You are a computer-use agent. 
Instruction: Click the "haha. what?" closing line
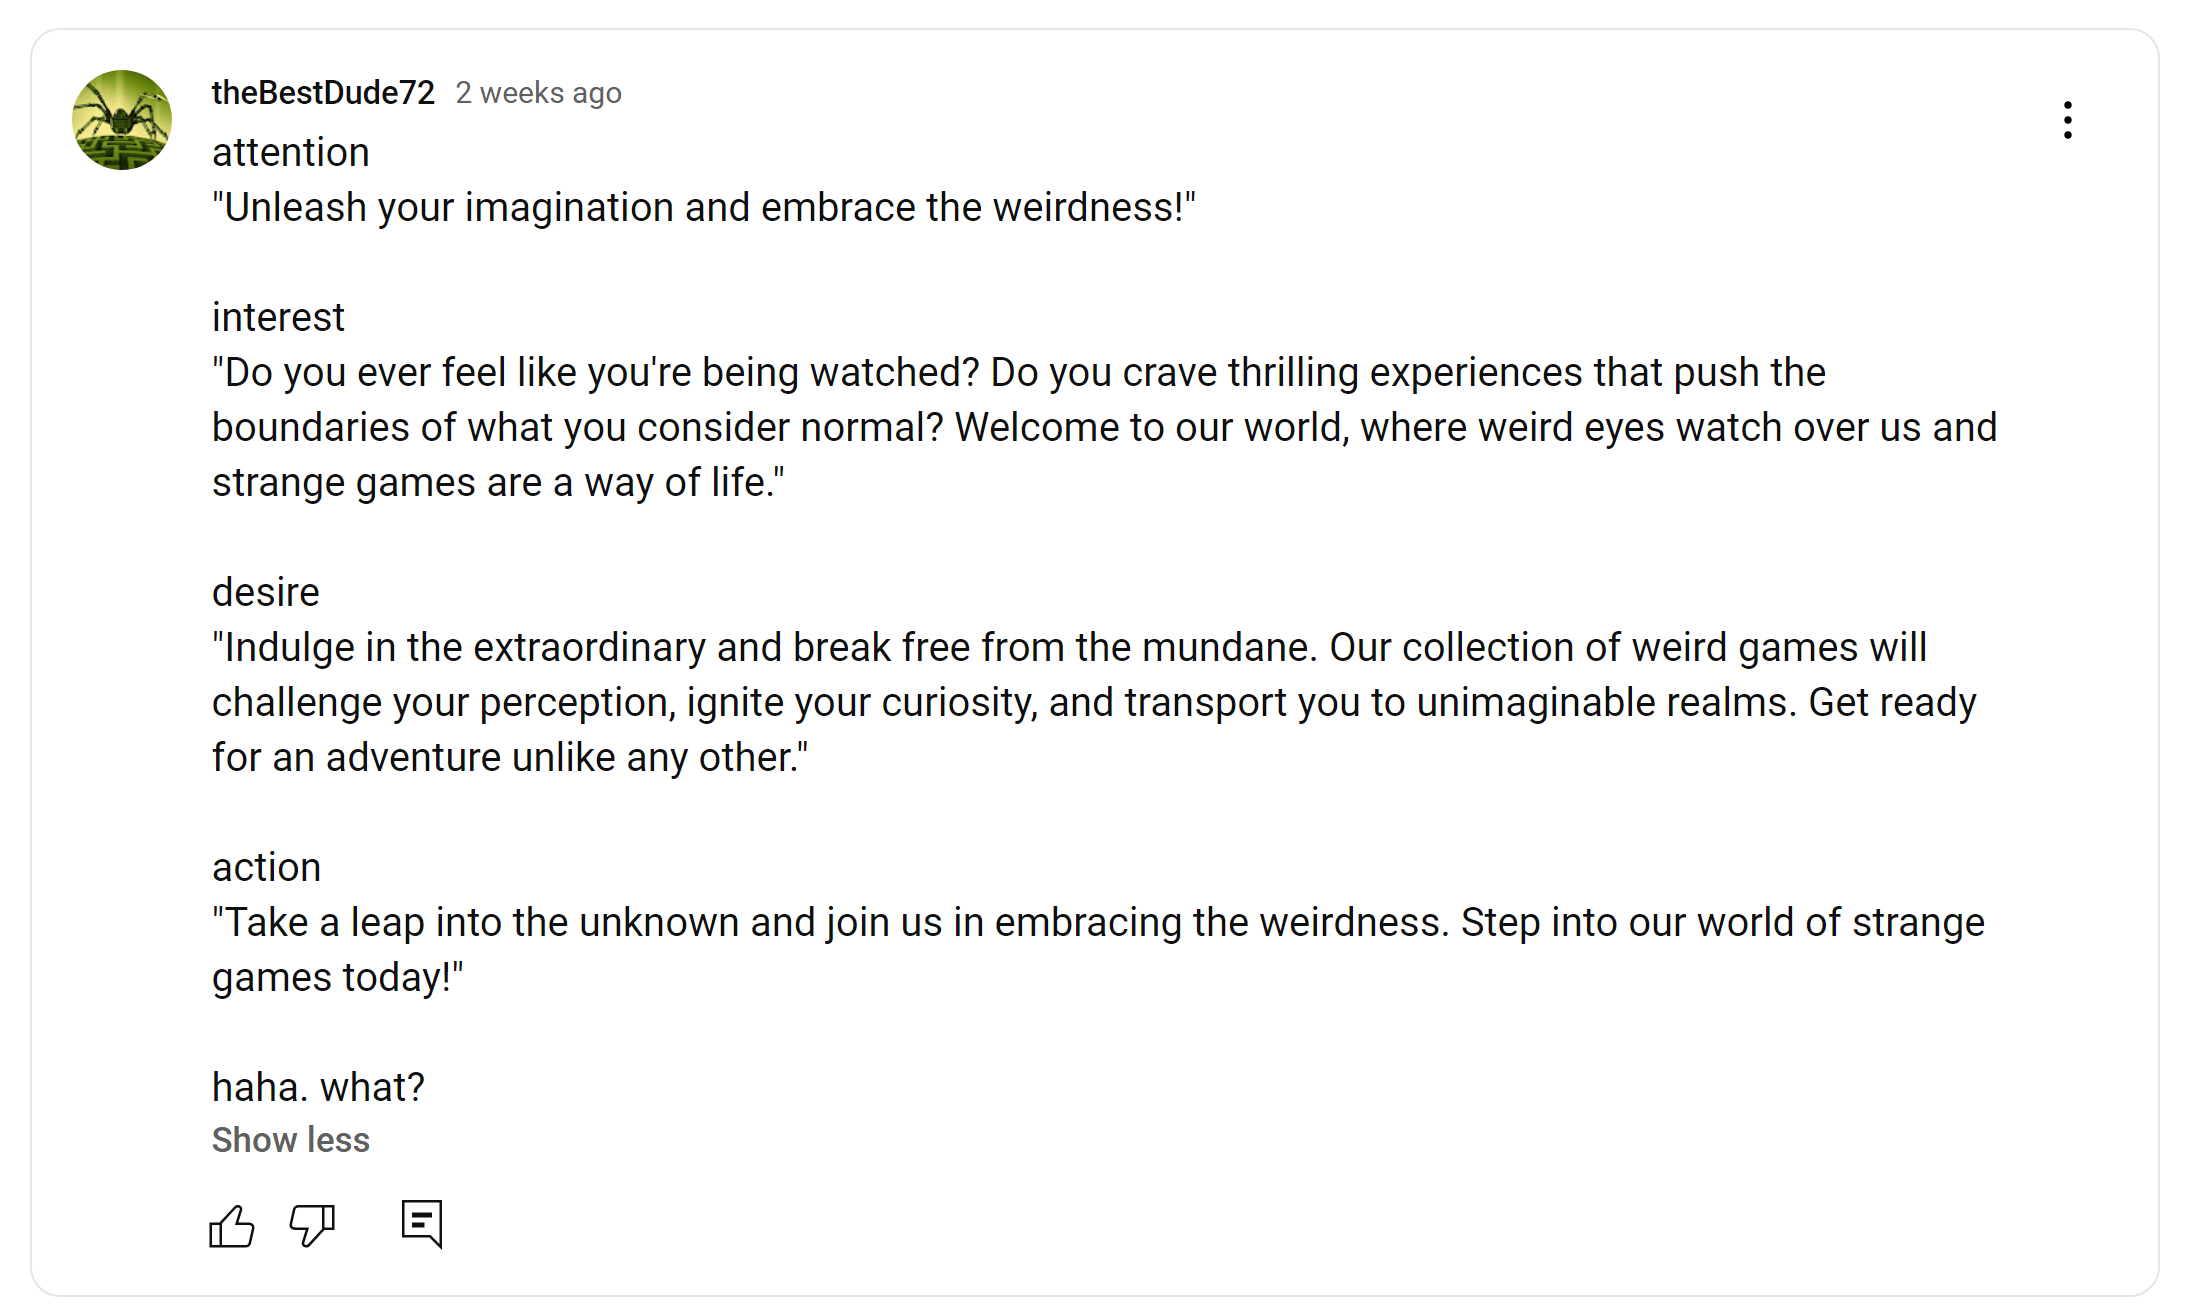(318, 1088)
